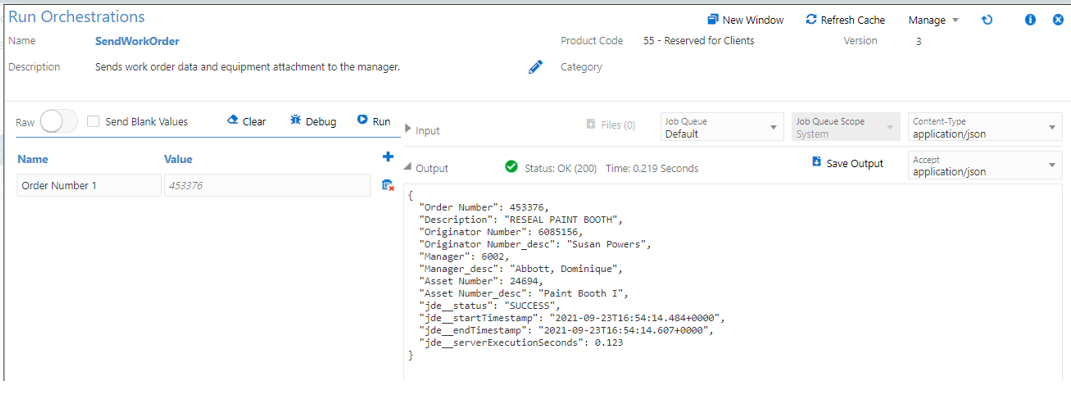Click the value field showing 453376
The width and height of the screenshot is (1071, 394).
click(268, 185)
